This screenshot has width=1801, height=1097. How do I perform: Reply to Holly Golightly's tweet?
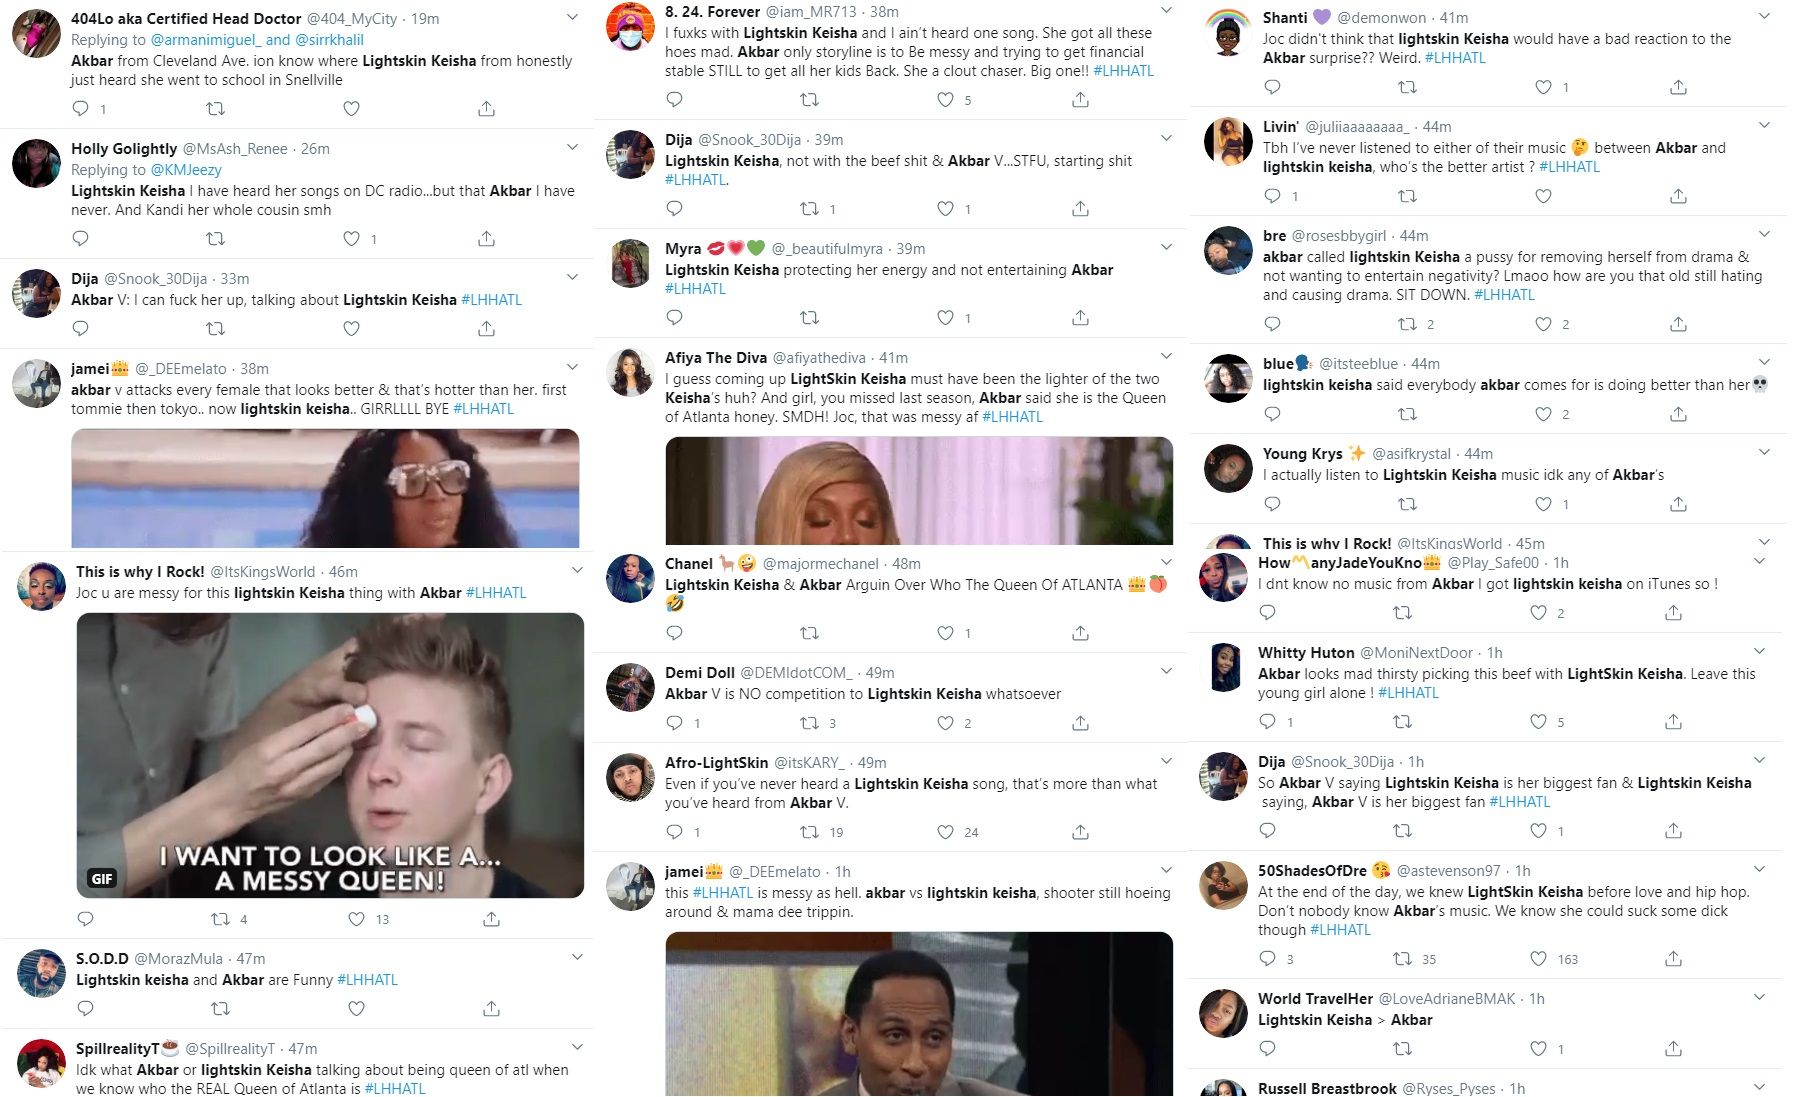81,239
